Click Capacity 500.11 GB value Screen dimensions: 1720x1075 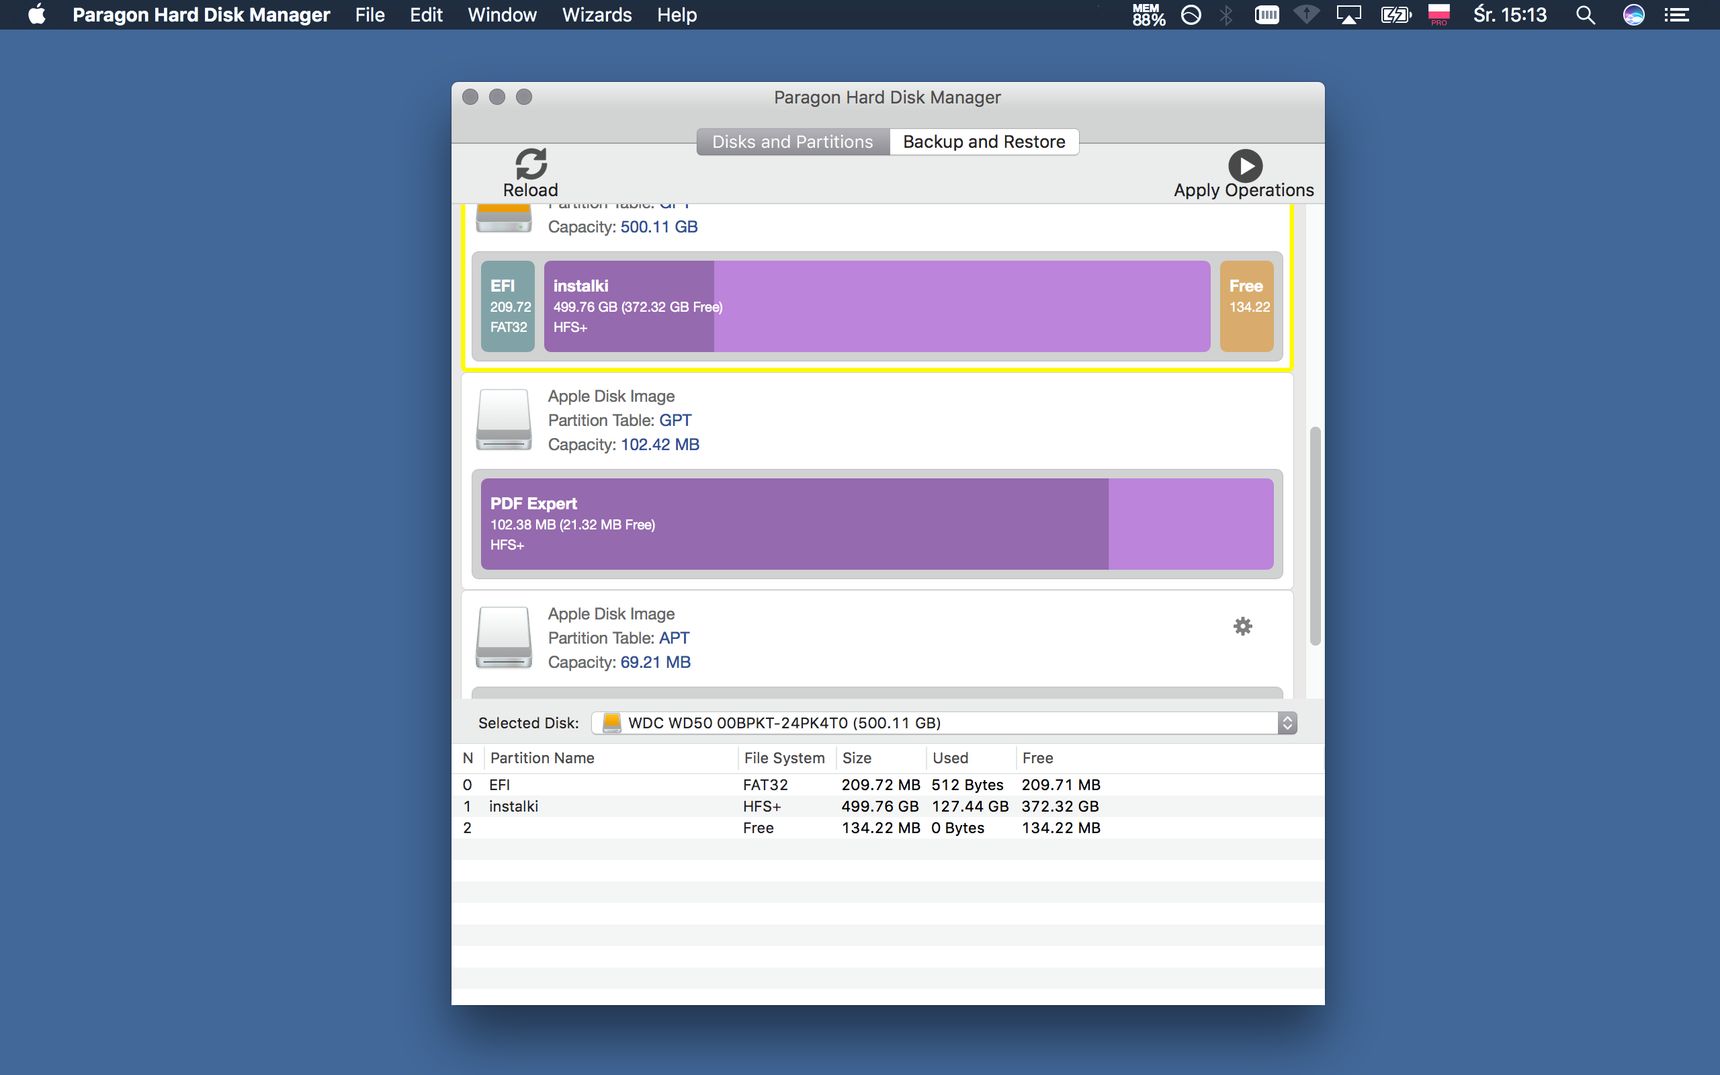(659, 227)
